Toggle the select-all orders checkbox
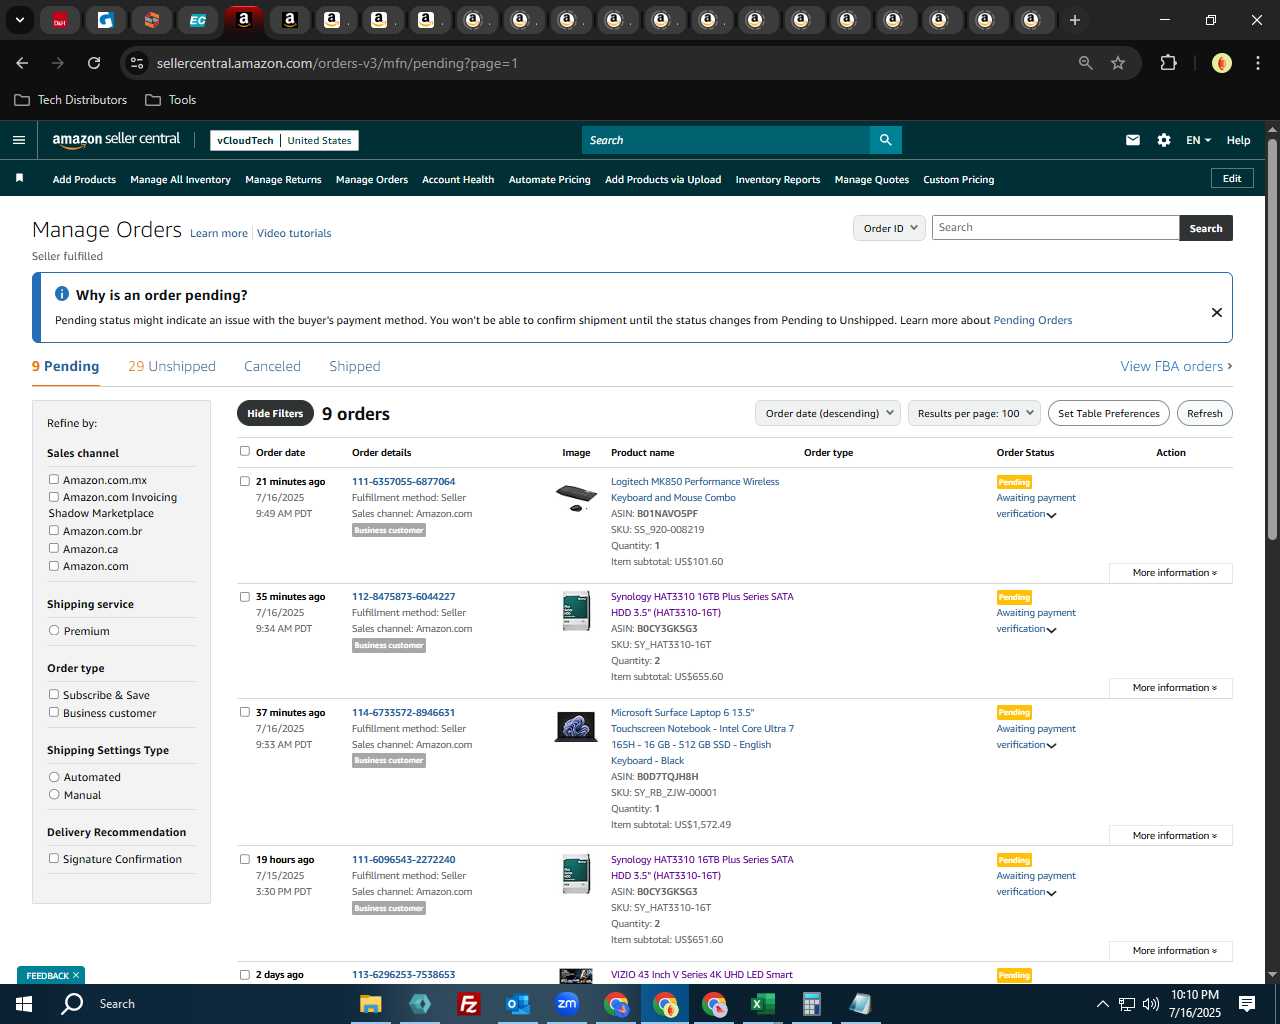This screenshot has height=1024, width=1280. (245, 451)
